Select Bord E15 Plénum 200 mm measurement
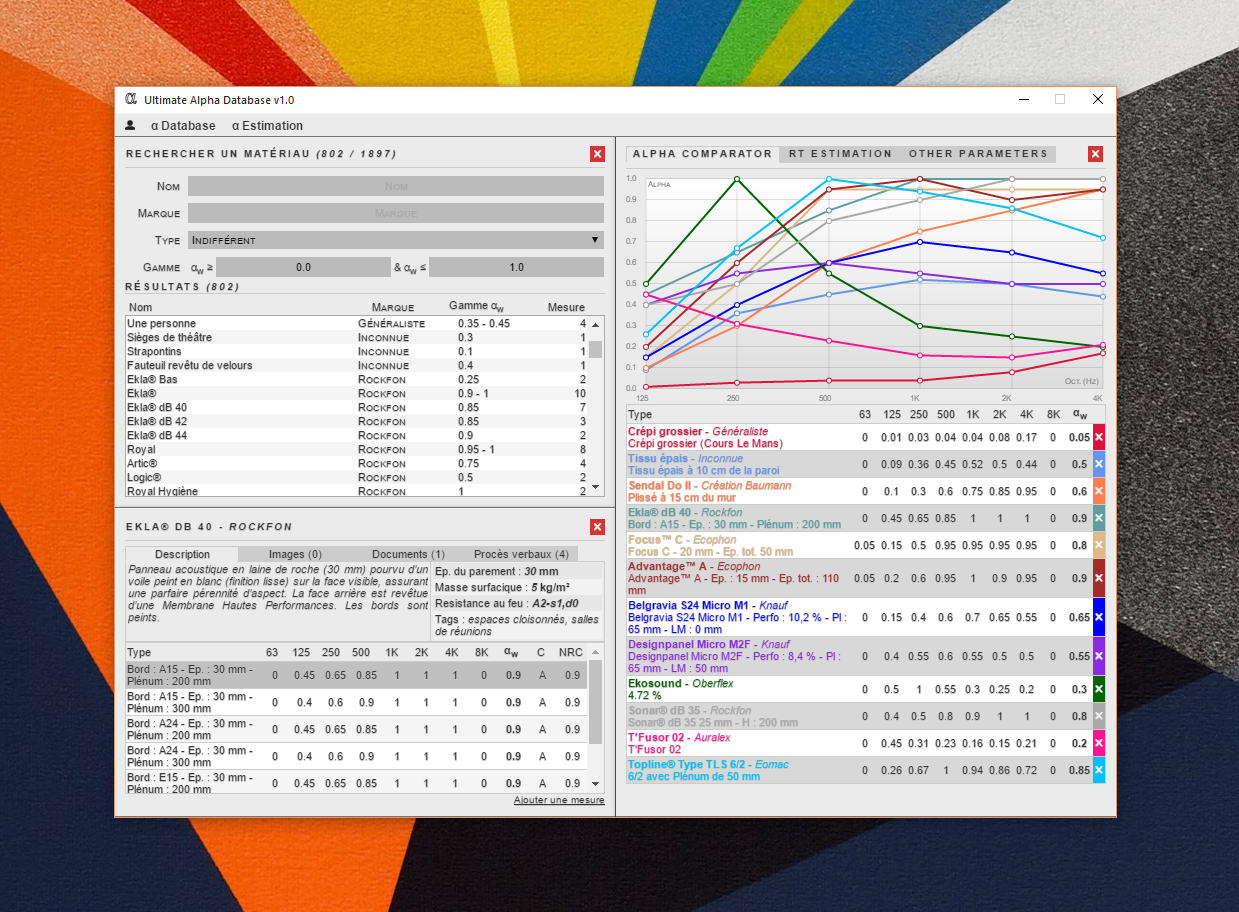The width and height of the screenshot is (1239, 912). pyautogui.click(x=357, y=783)
